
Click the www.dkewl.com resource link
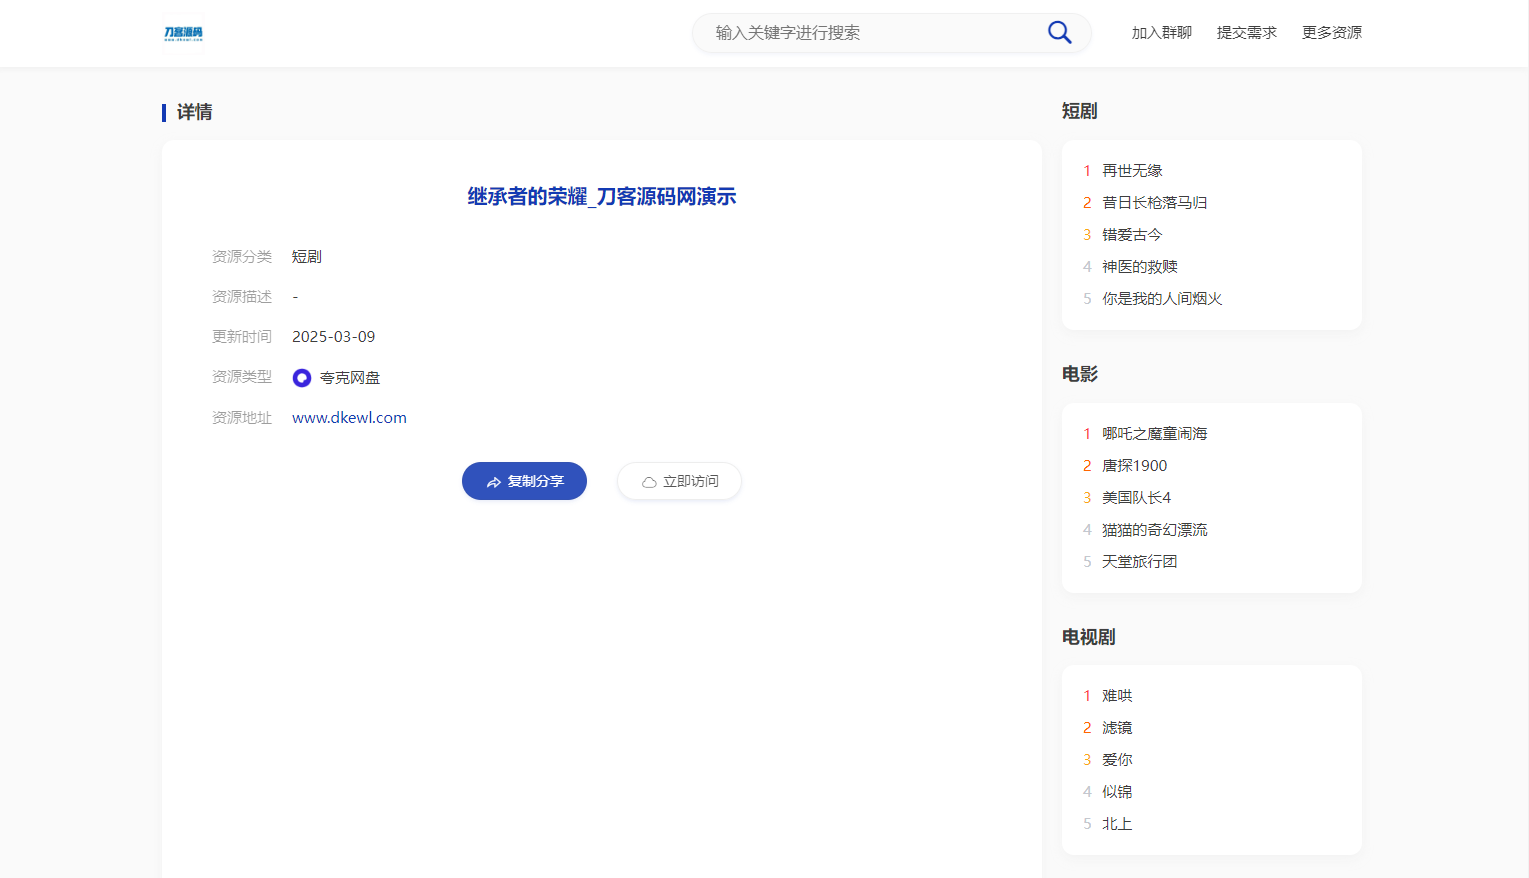tap(349, 417)
